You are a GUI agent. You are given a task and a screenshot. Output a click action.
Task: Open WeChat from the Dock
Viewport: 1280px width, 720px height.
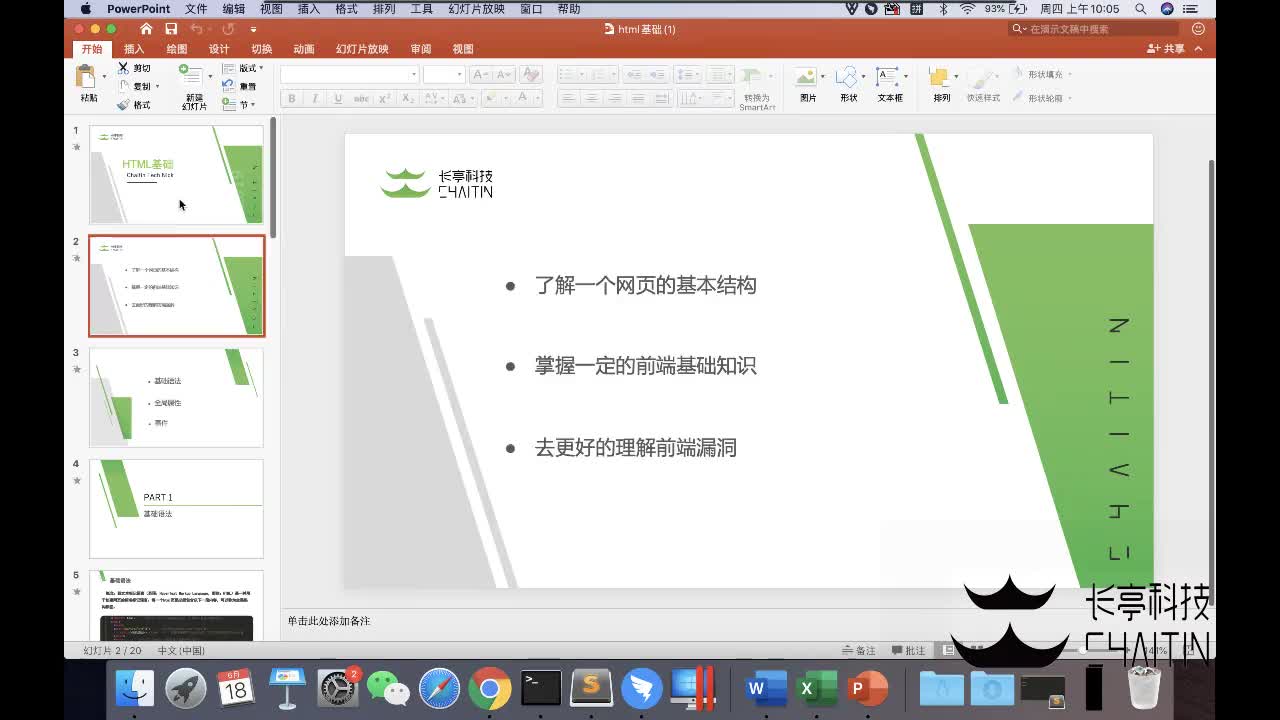click(388, 689)
